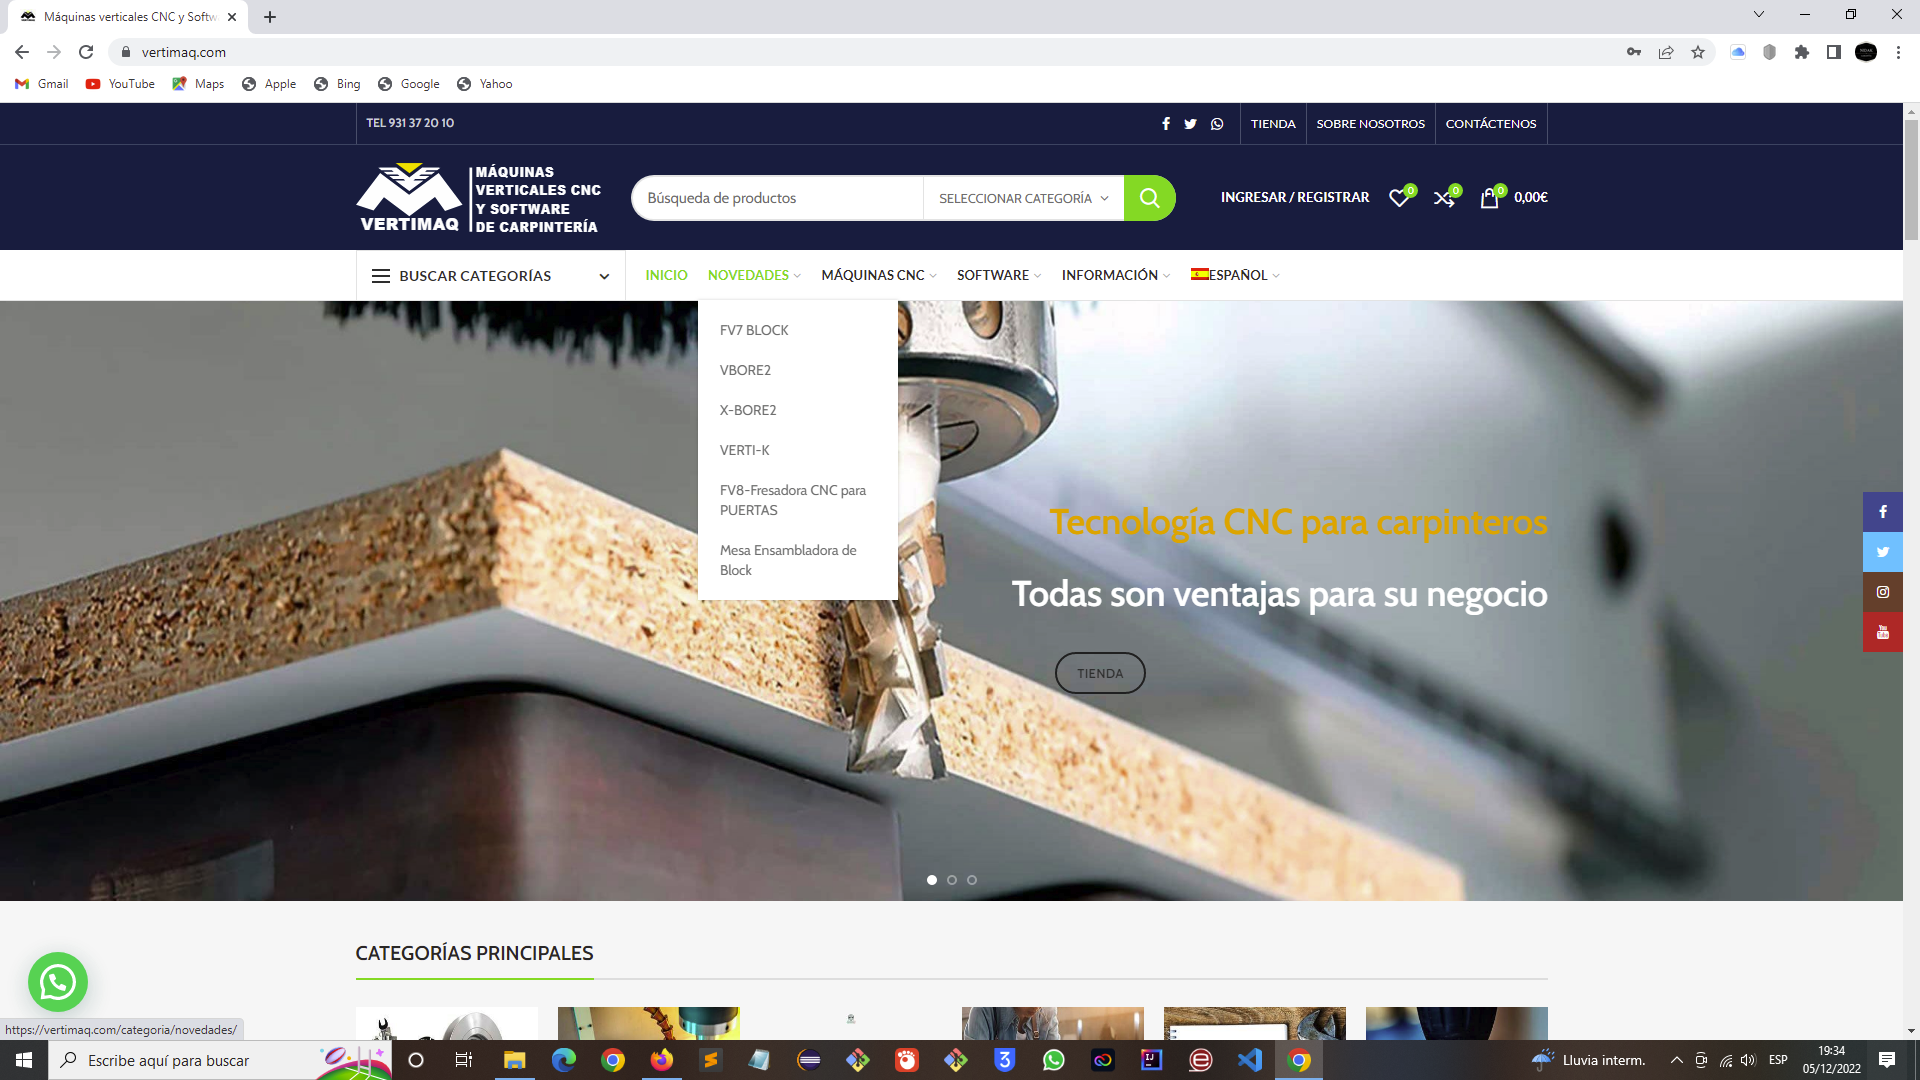
Task: Open YouTube from right side social panel
Action: click(x=1883, y=632)
